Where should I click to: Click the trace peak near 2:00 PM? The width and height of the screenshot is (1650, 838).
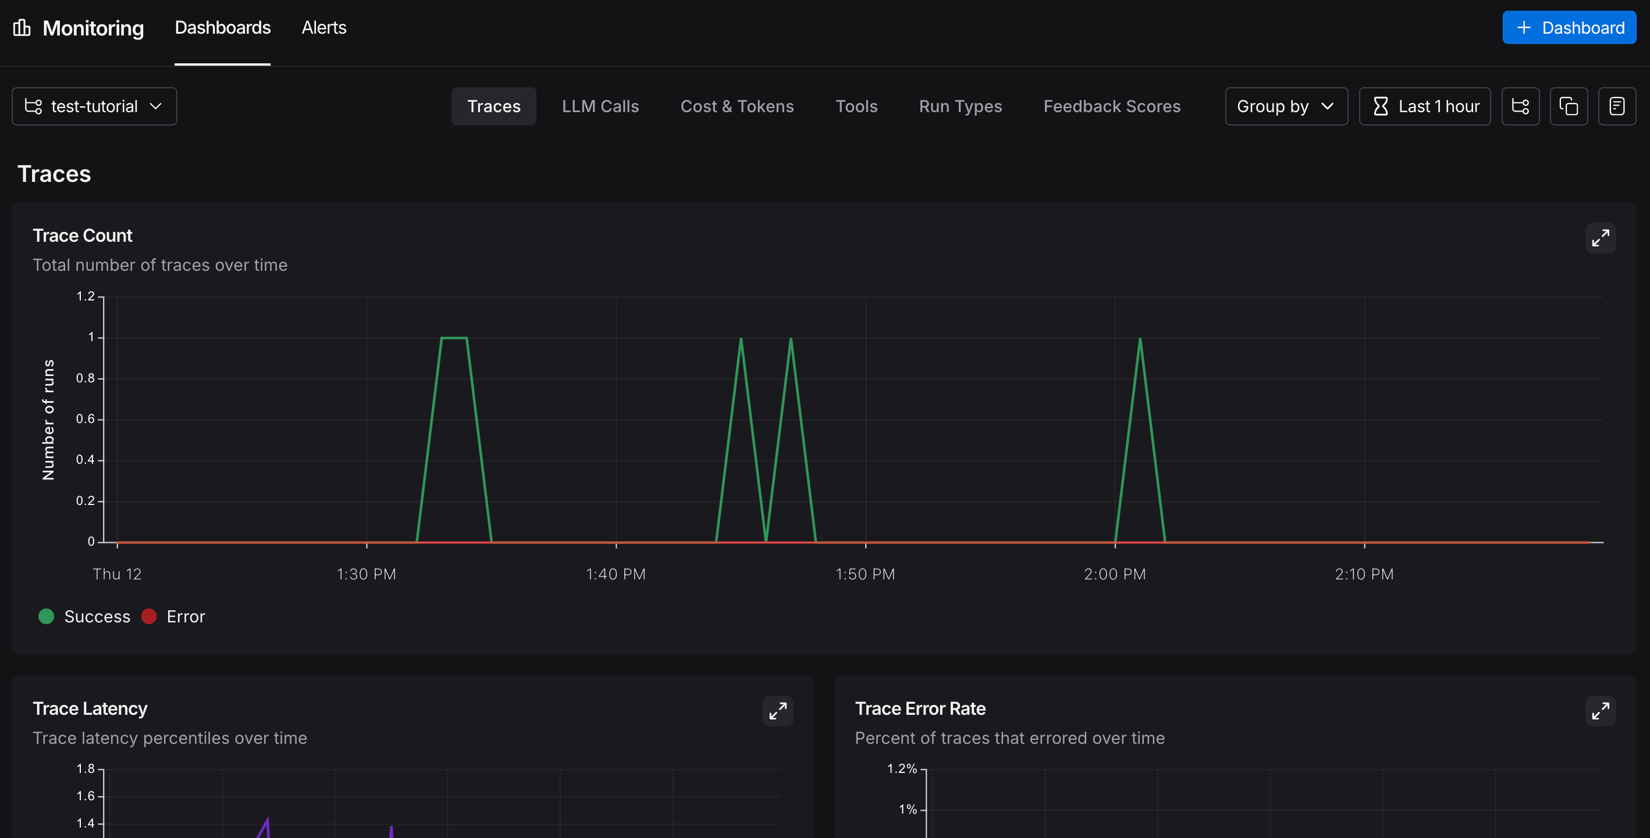[x=1140, y=339]
